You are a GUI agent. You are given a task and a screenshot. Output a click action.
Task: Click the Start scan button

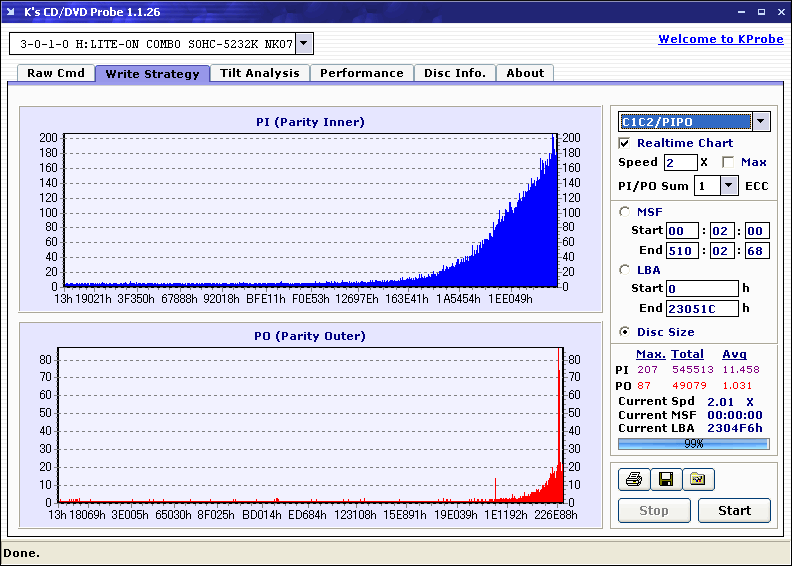click(x=734, y=510)
